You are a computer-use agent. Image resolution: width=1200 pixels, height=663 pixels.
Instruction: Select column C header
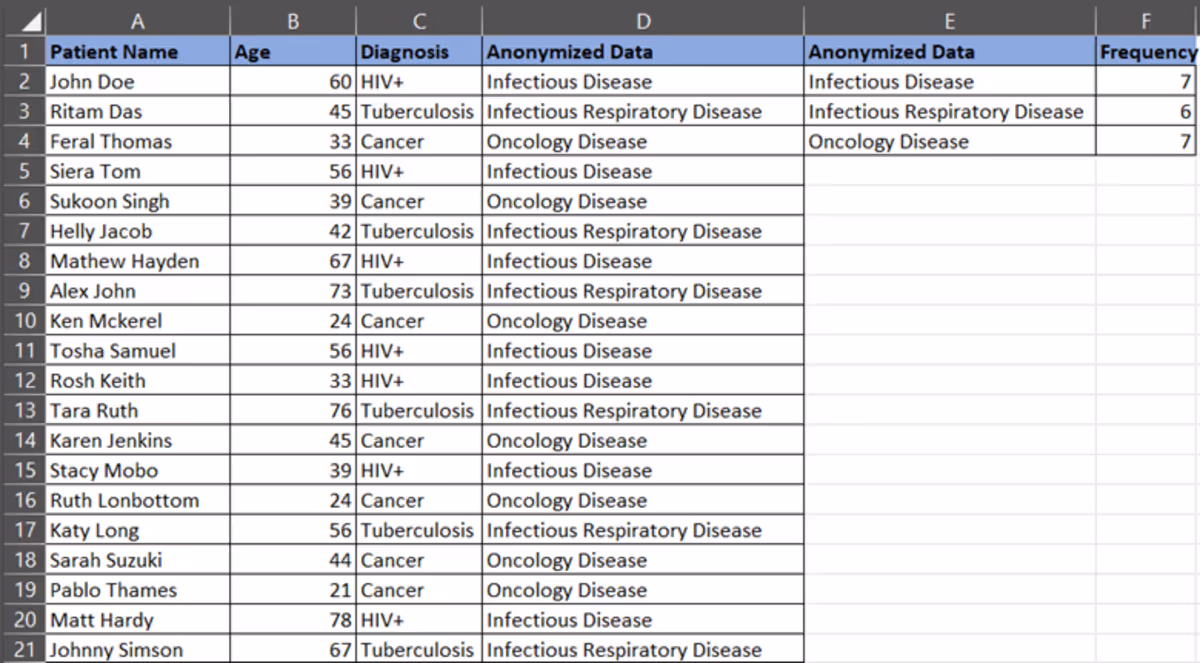419,20
